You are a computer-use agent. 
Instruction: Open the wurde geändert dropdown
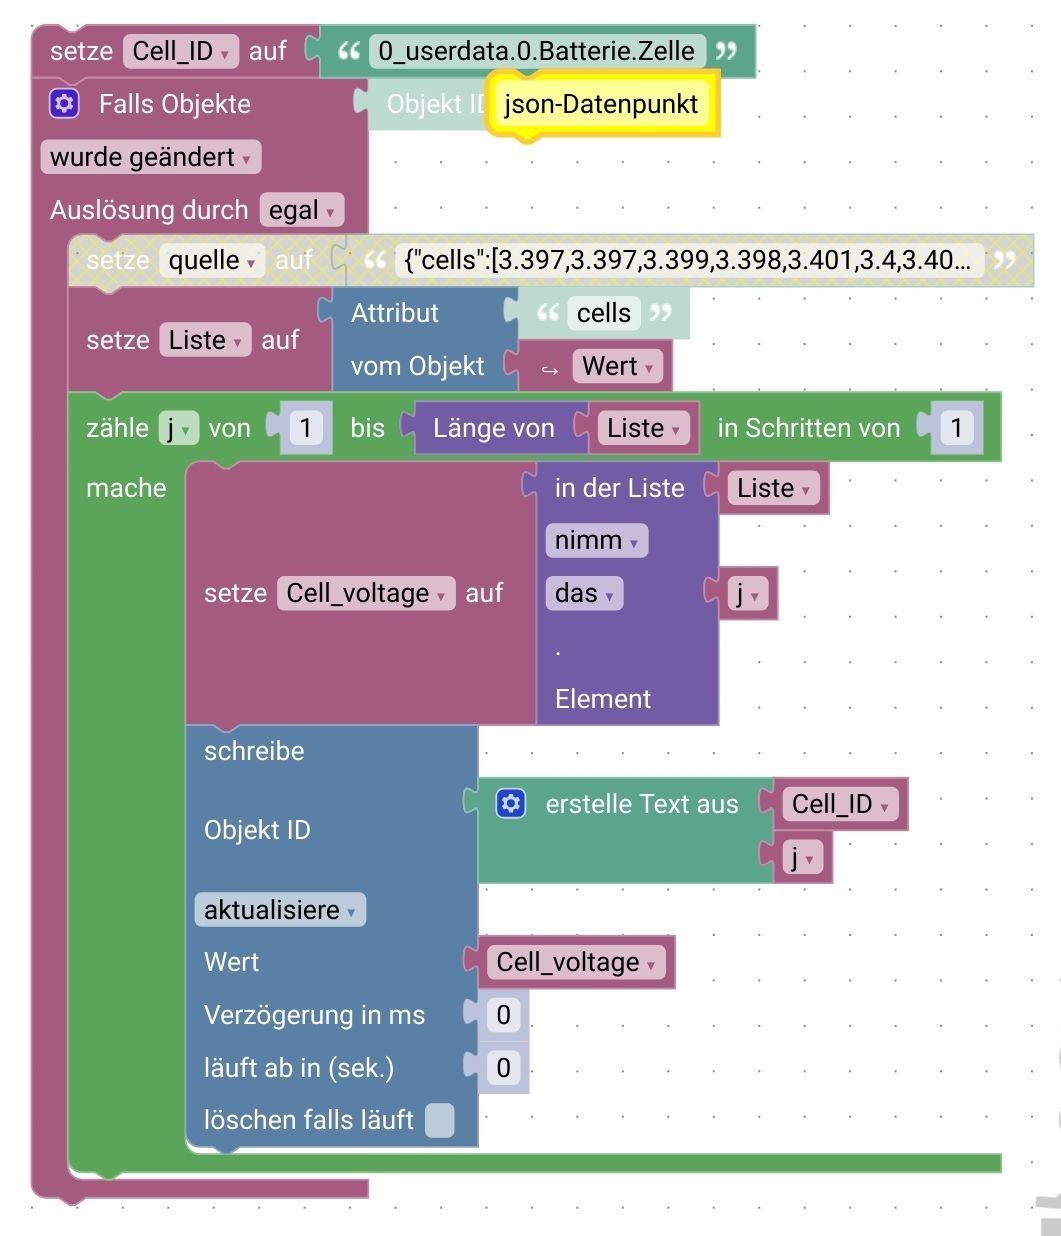coord(151,157)
